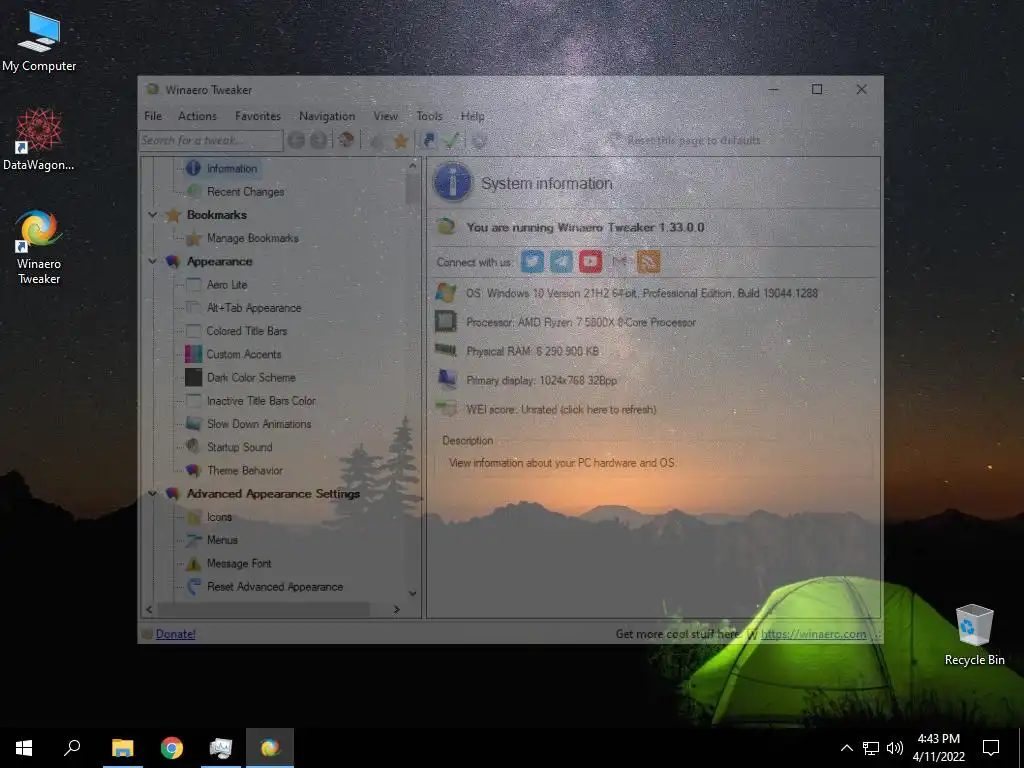Click the Twitter icon under Connect with us
Image resolution: width=1024 pixels, height=768 pixels.
(532, 262)
